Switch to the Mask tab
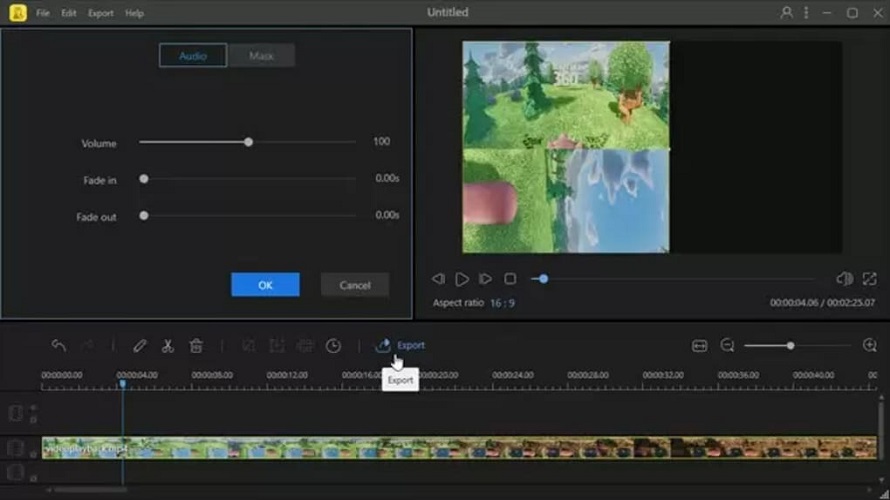Image resolution: width=890 pixels, height=500 pixels. tap(261, 56)
